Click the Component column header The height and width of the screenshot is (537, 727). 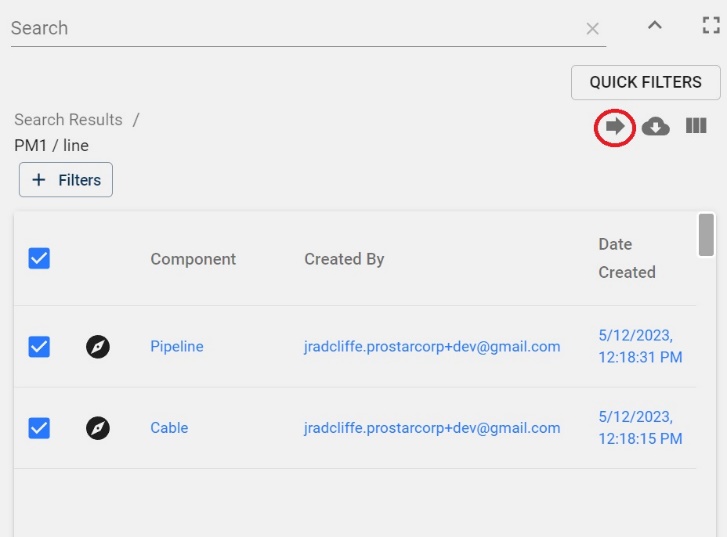pos(193,259)
